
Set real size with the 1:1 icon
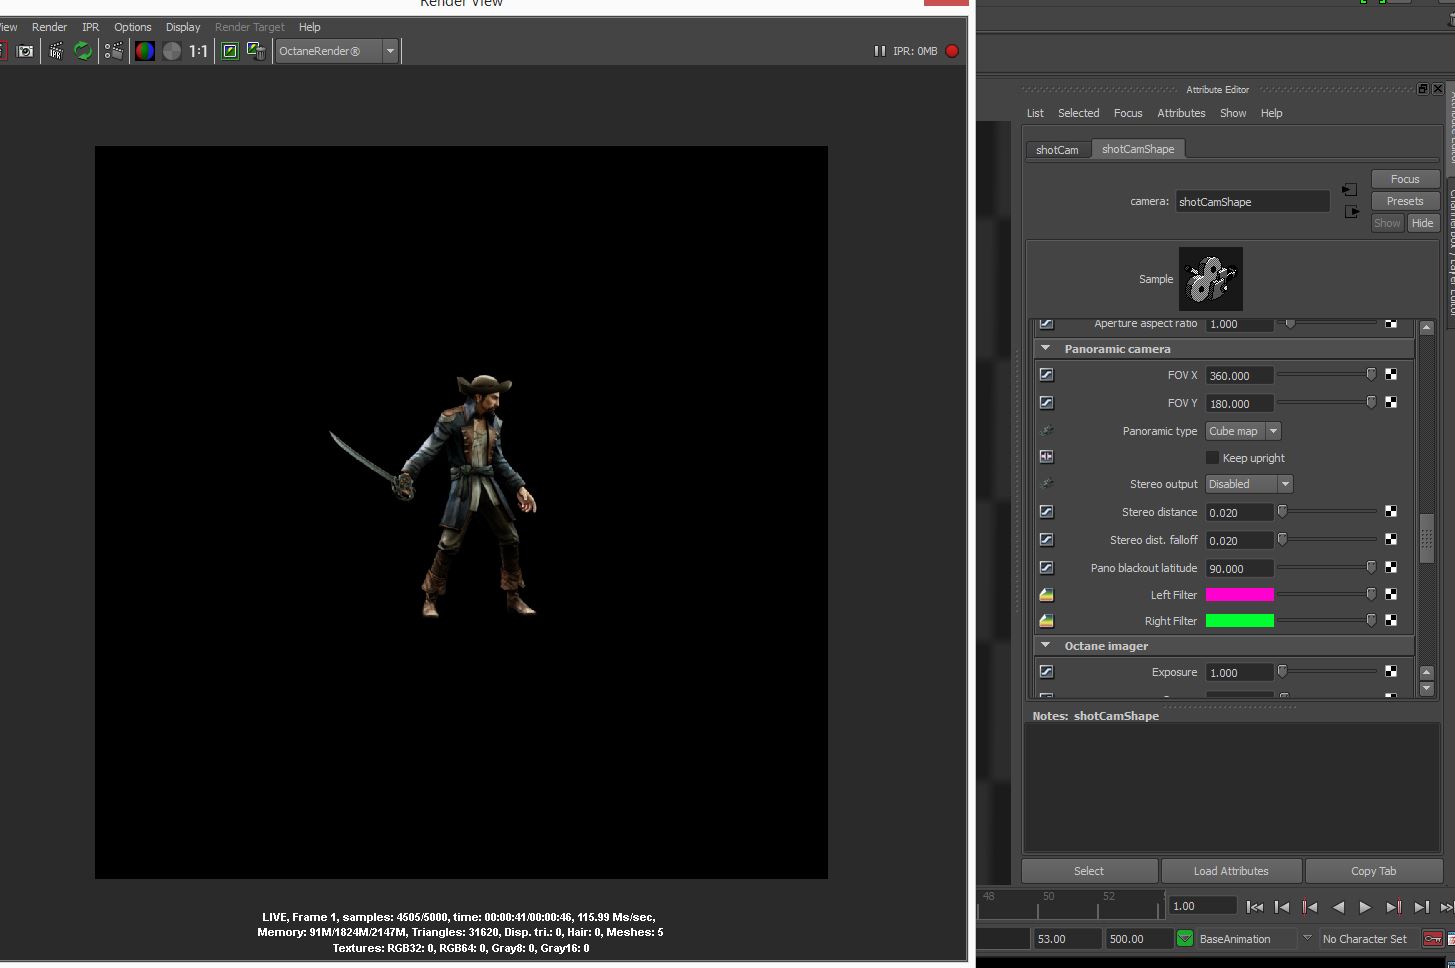coord(199,51)
